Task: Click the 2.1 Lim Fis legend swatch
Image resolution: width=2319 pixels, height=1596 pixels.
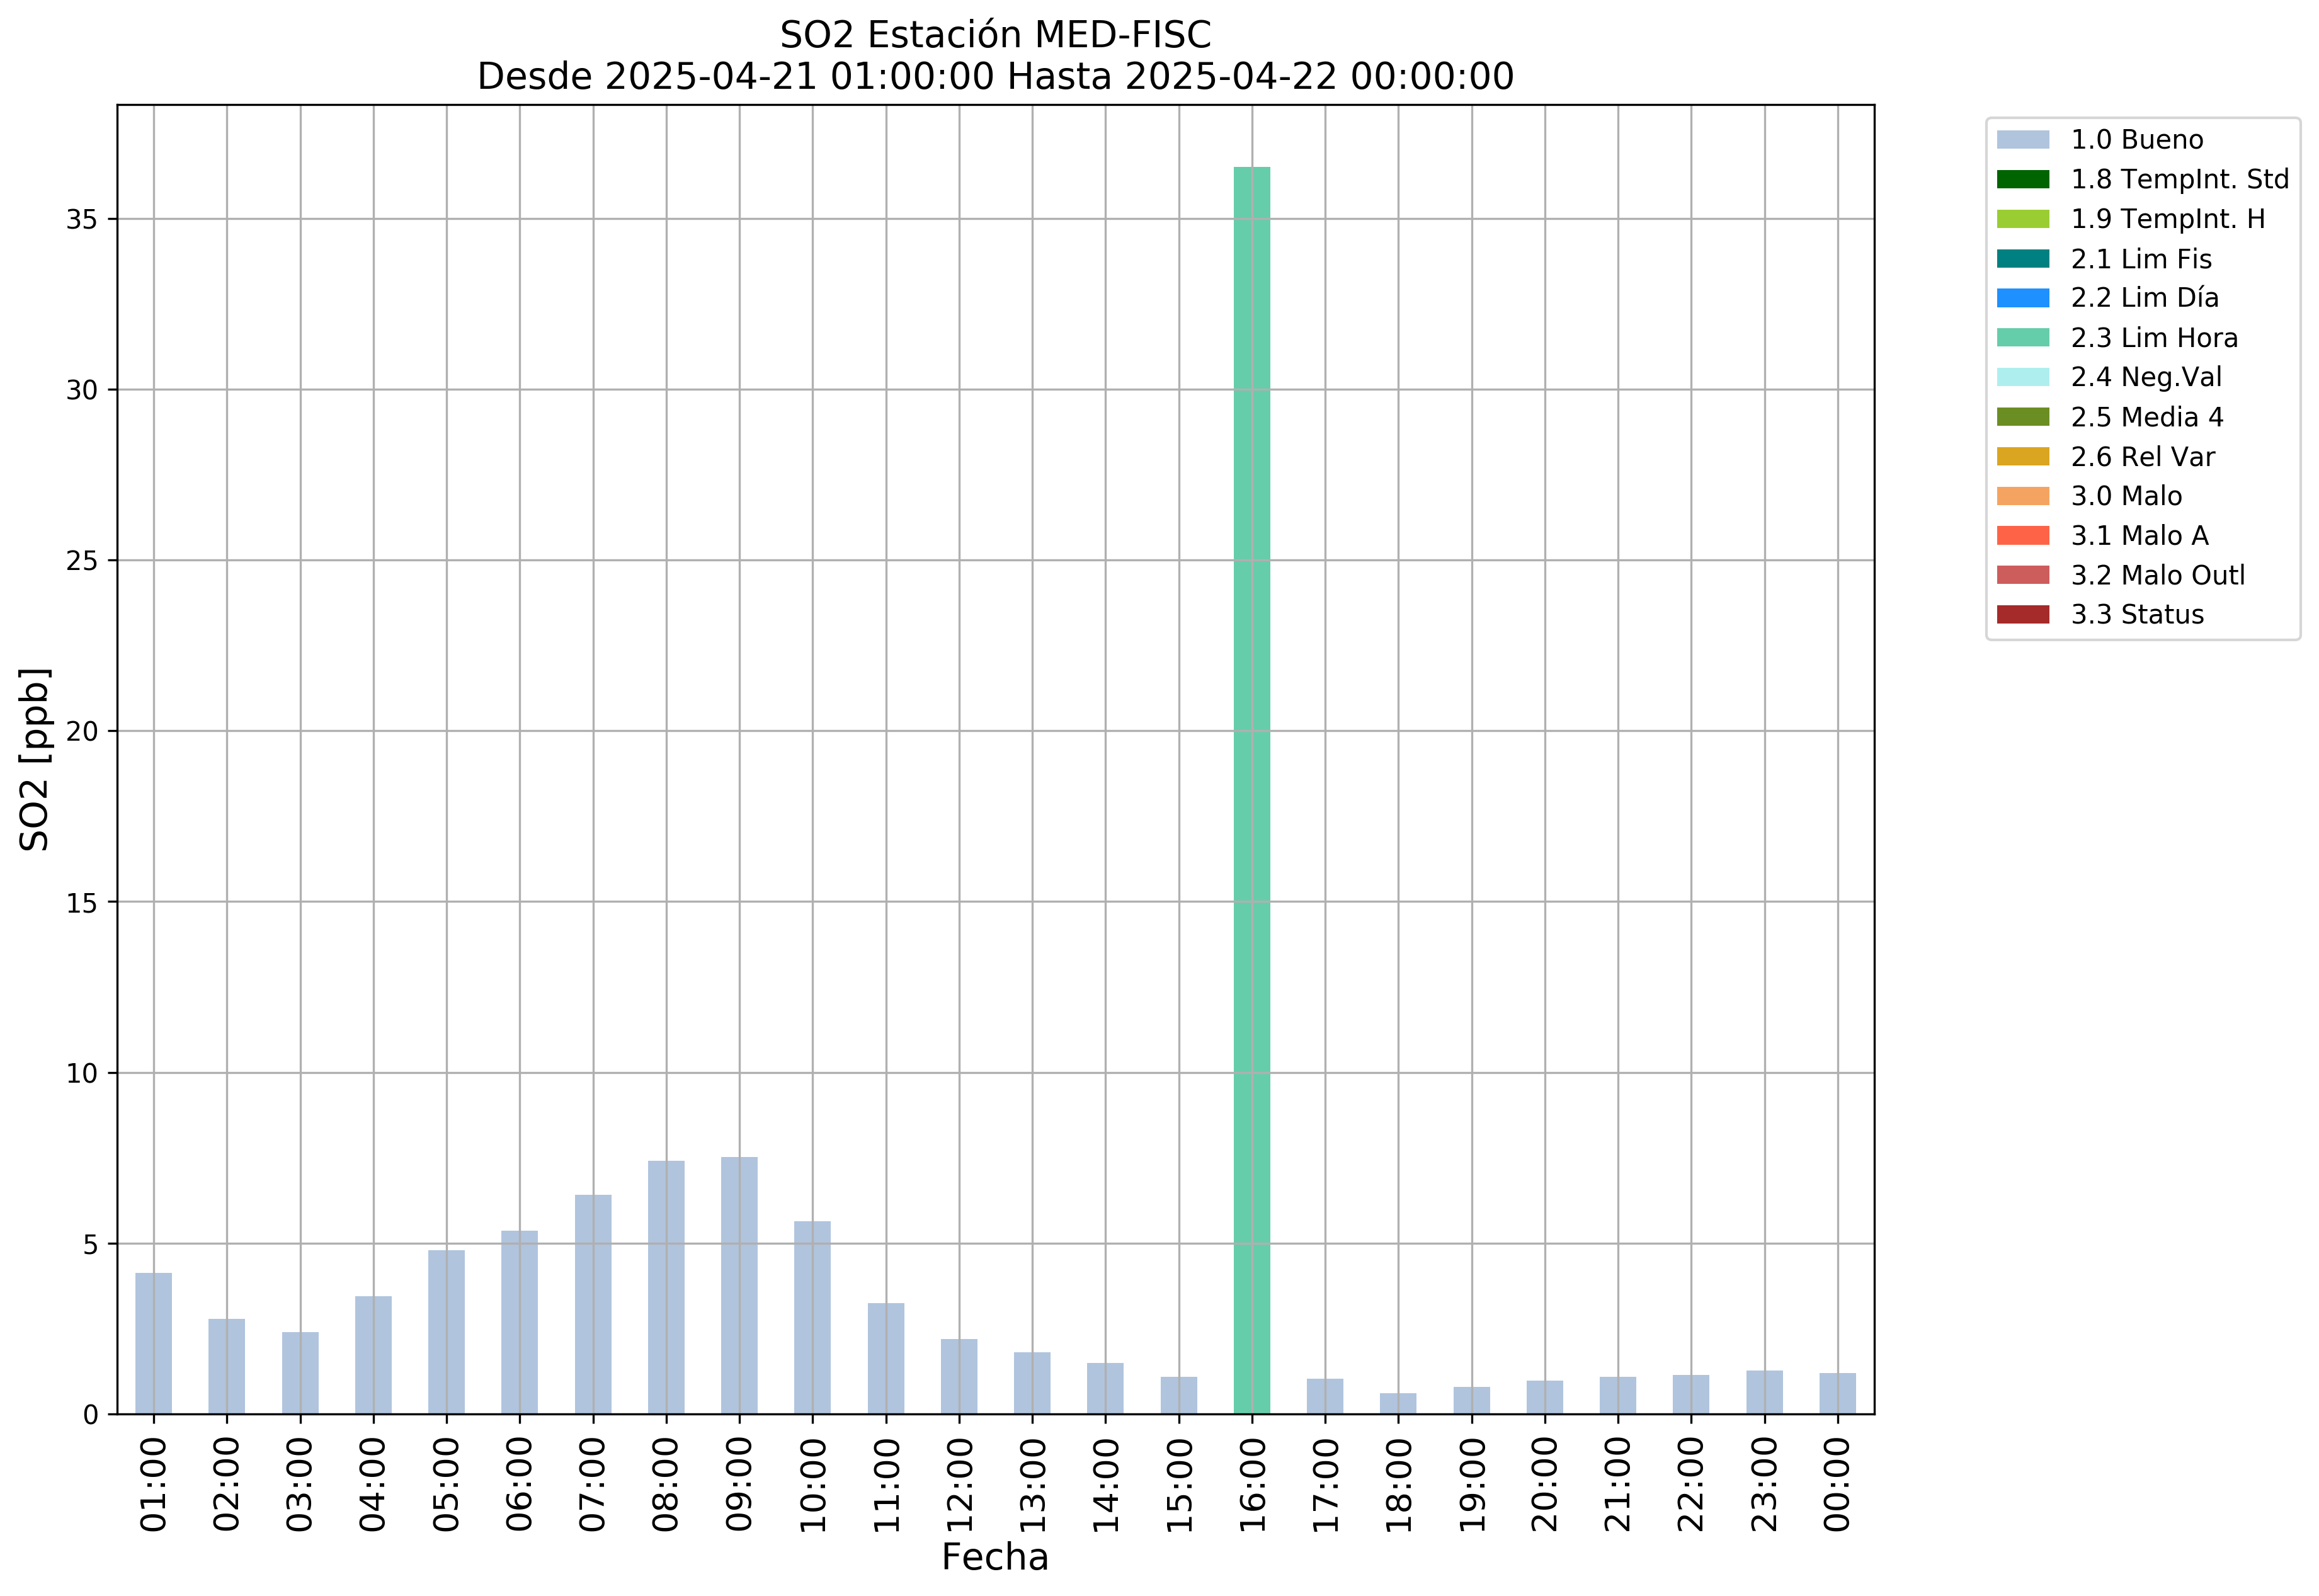Action: click(x=2022, y=259)
